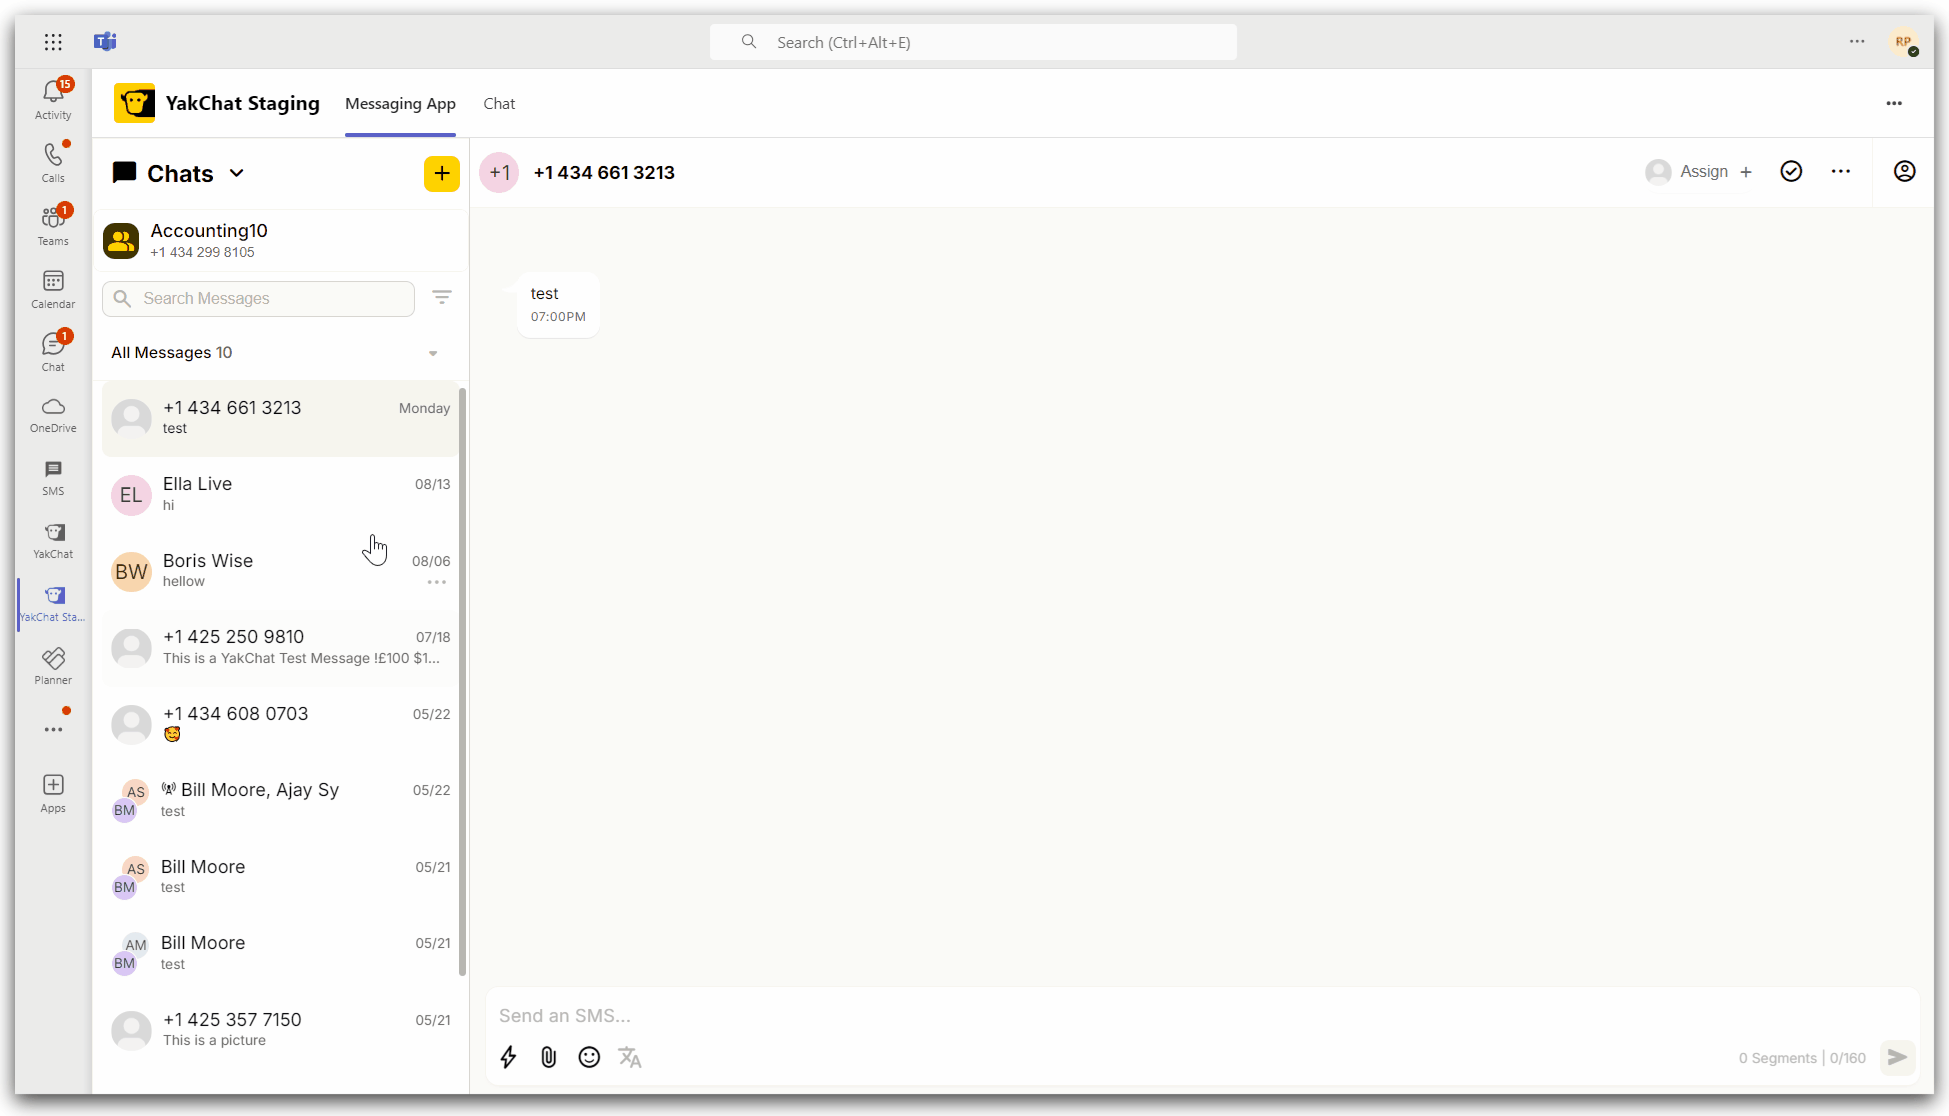Click the 'test' message bubble
The height and width of the screenshot is (1116, 1949).
[x=558, y=304]
